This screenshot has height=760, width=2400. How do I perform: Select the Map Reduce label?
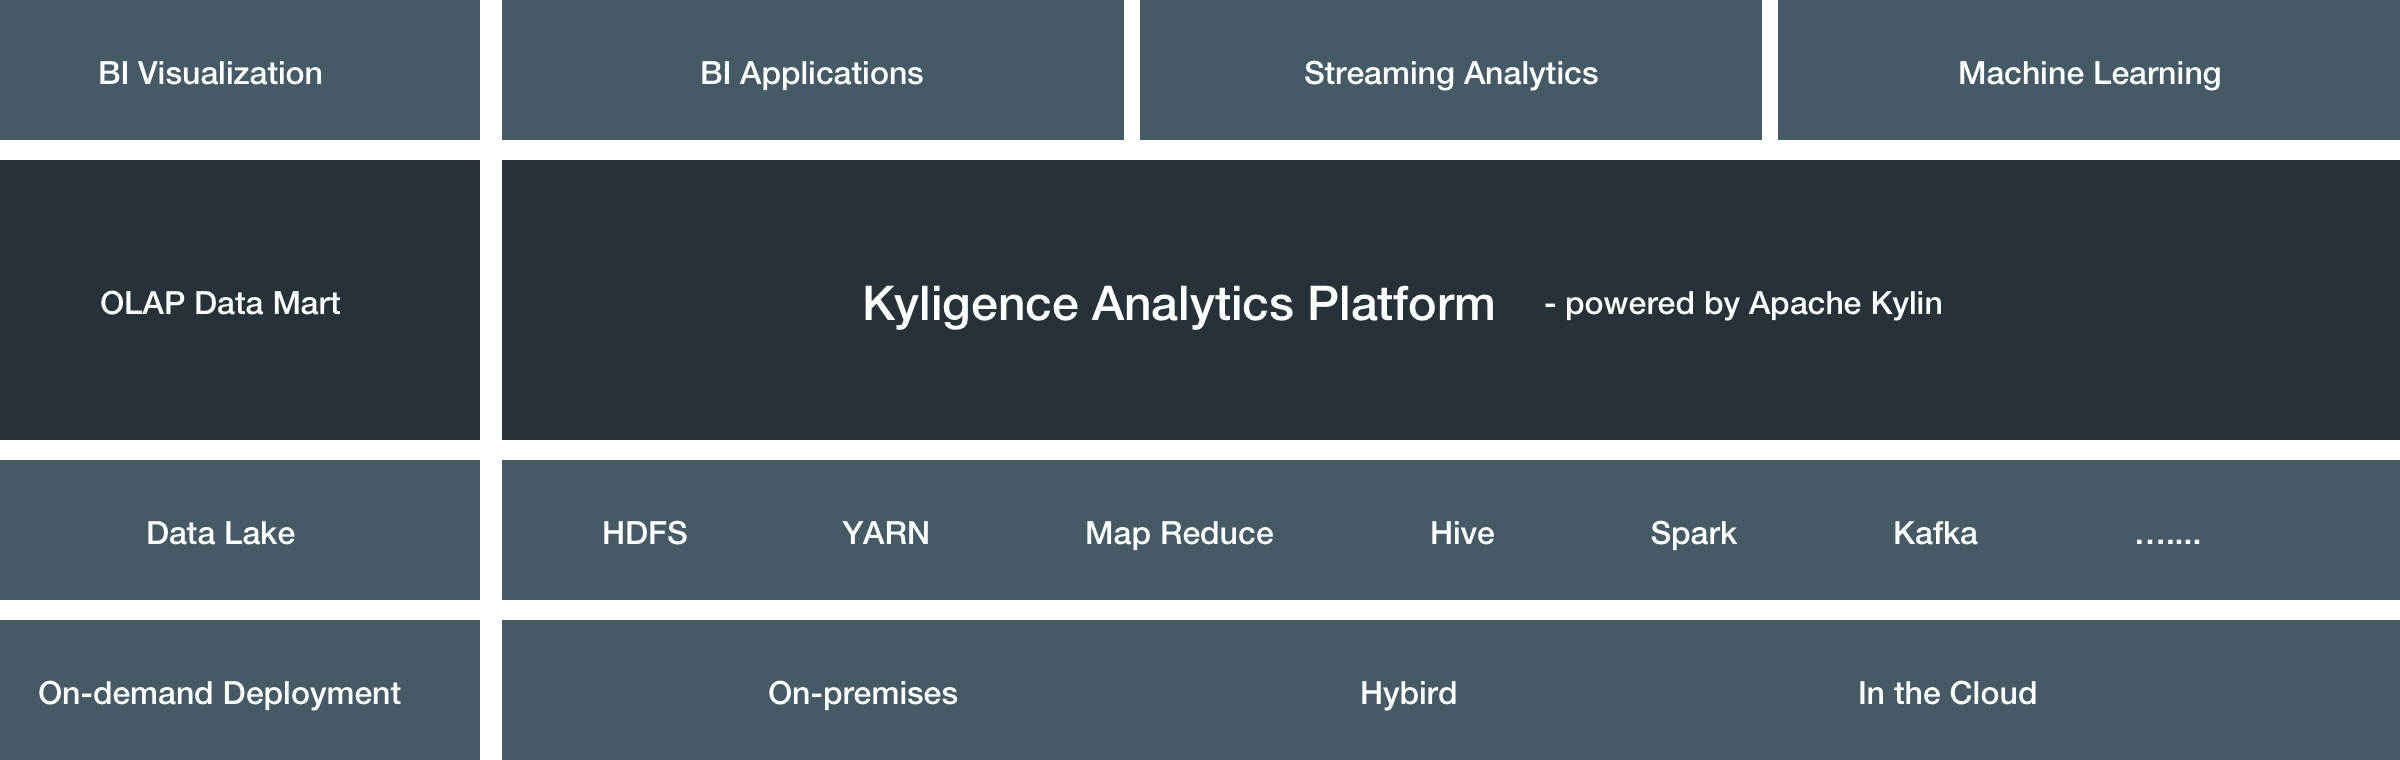[1179, 534]
